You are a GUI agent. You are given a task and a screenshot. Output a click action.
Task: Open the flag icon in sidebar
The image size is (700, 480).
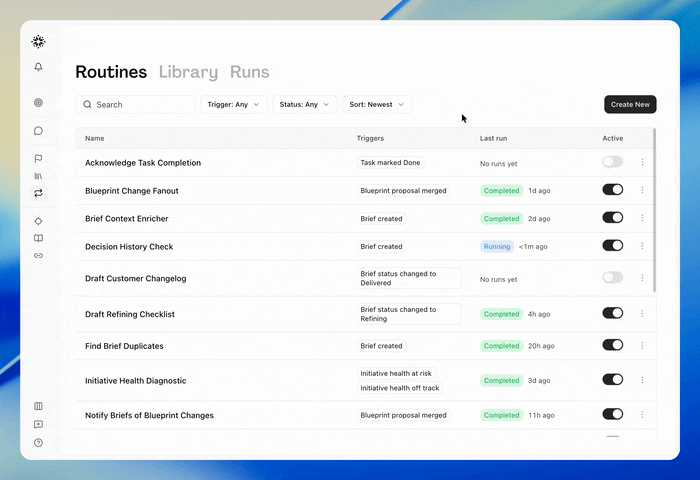pyautogui.click(x=38, y=159)
